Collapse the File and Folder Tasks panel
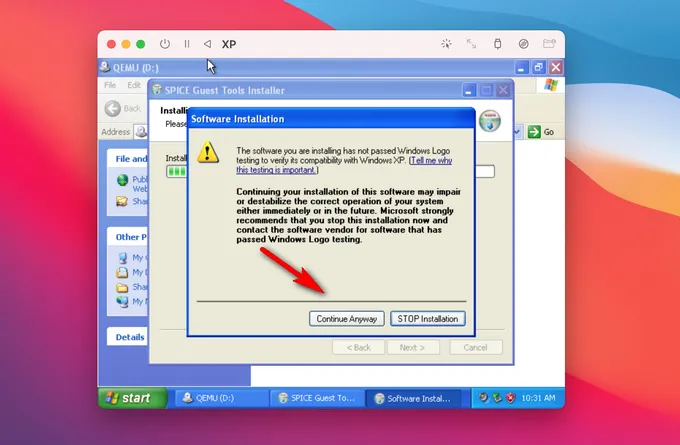This screenshot has height=445, width=680. click(x=128, y=159)
